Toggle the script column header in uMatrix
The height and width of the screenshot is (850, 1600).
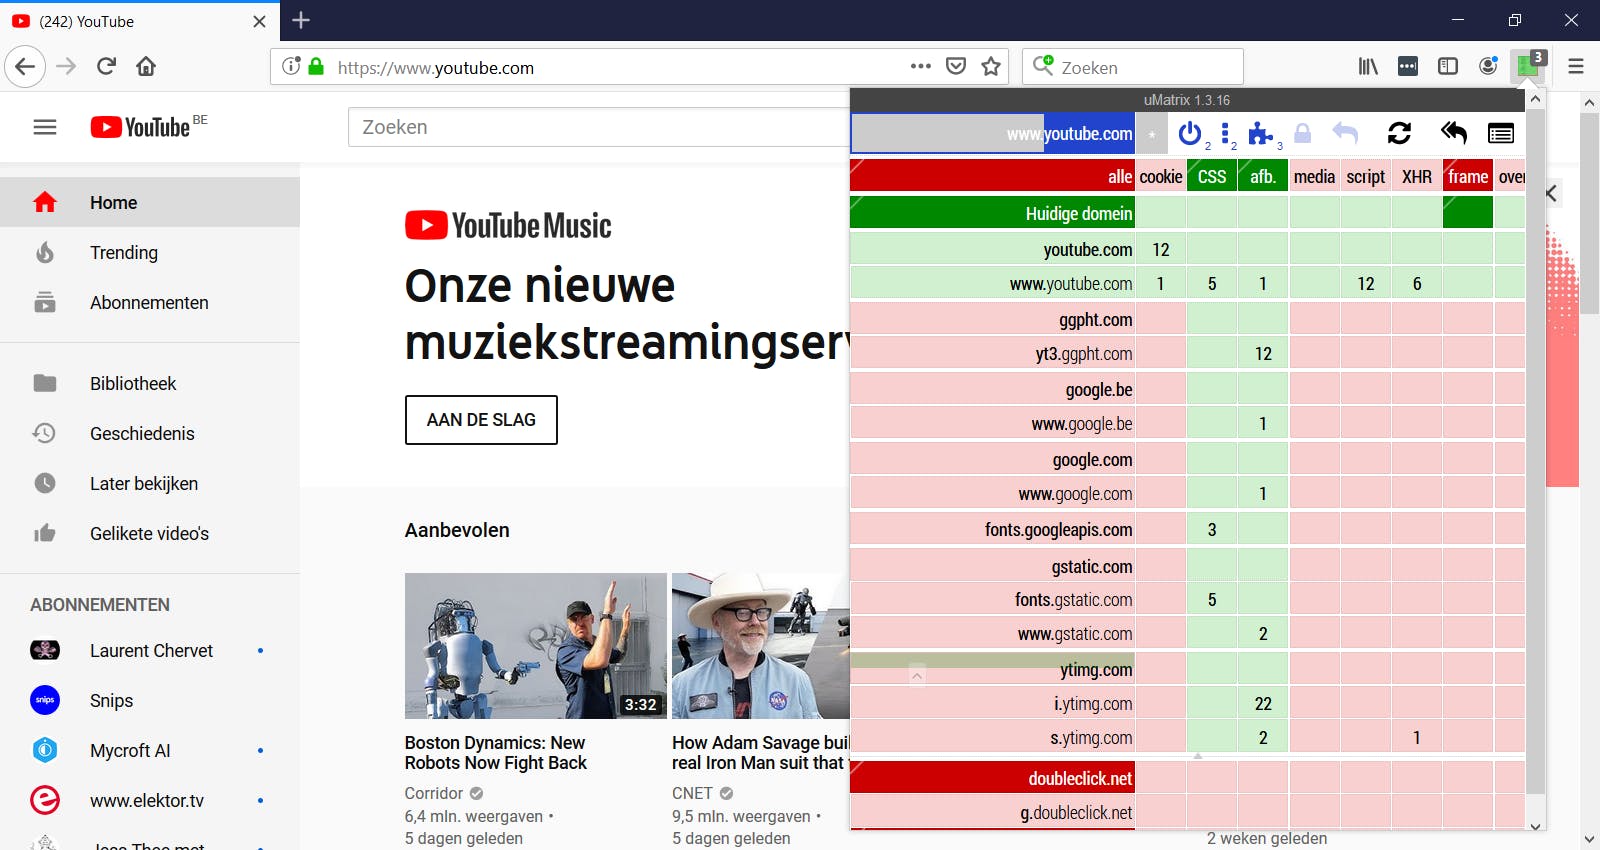1366,176
